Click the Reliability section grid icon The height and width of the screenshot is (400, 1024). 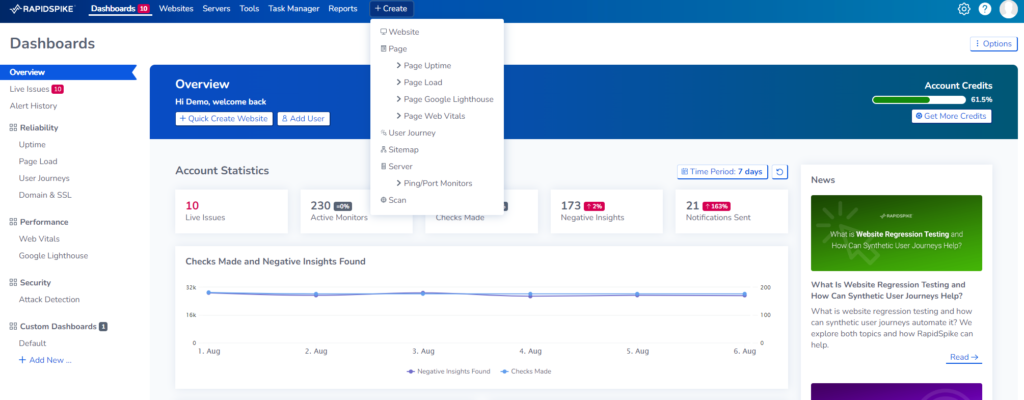point(13,128)
